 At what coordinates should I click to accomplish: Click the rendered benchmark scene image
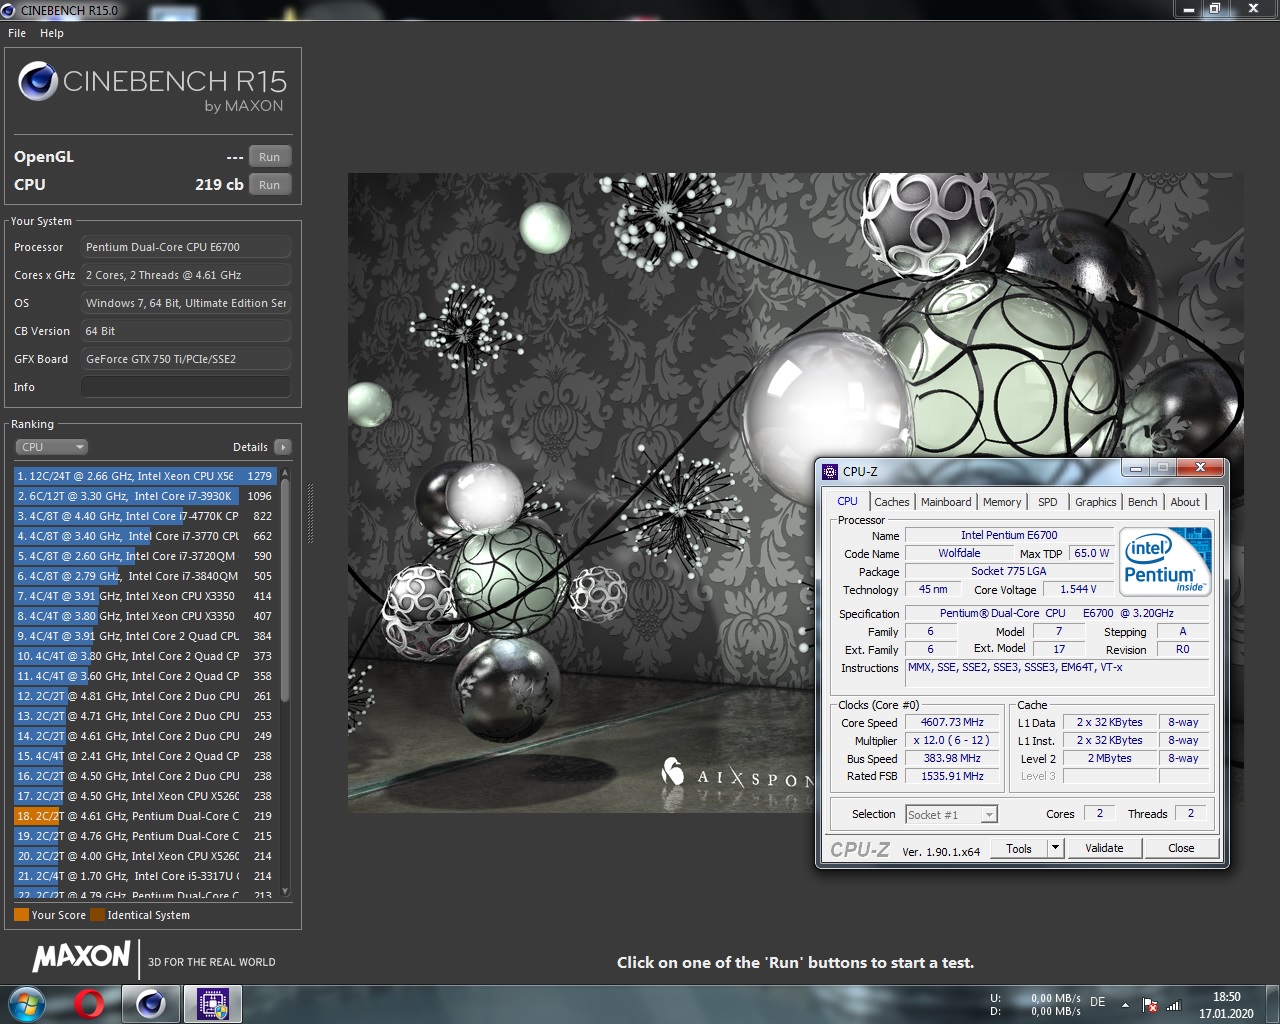[x=795, y=492]
